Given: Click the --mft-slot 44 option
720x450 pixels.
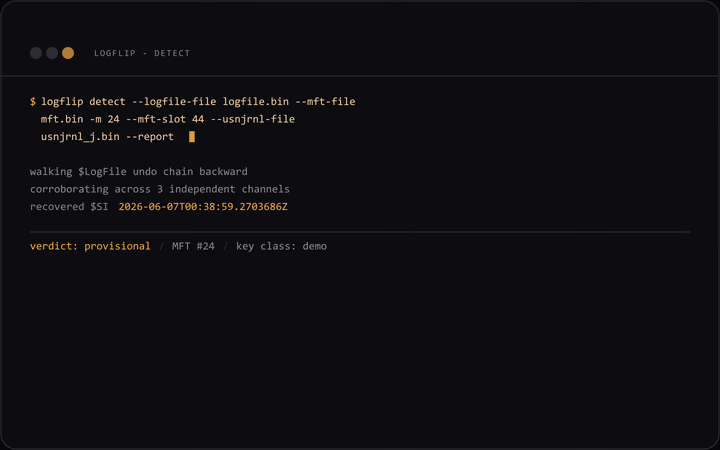Looking at the screenshot, I should pyautogui.click(x=165, y=119).
